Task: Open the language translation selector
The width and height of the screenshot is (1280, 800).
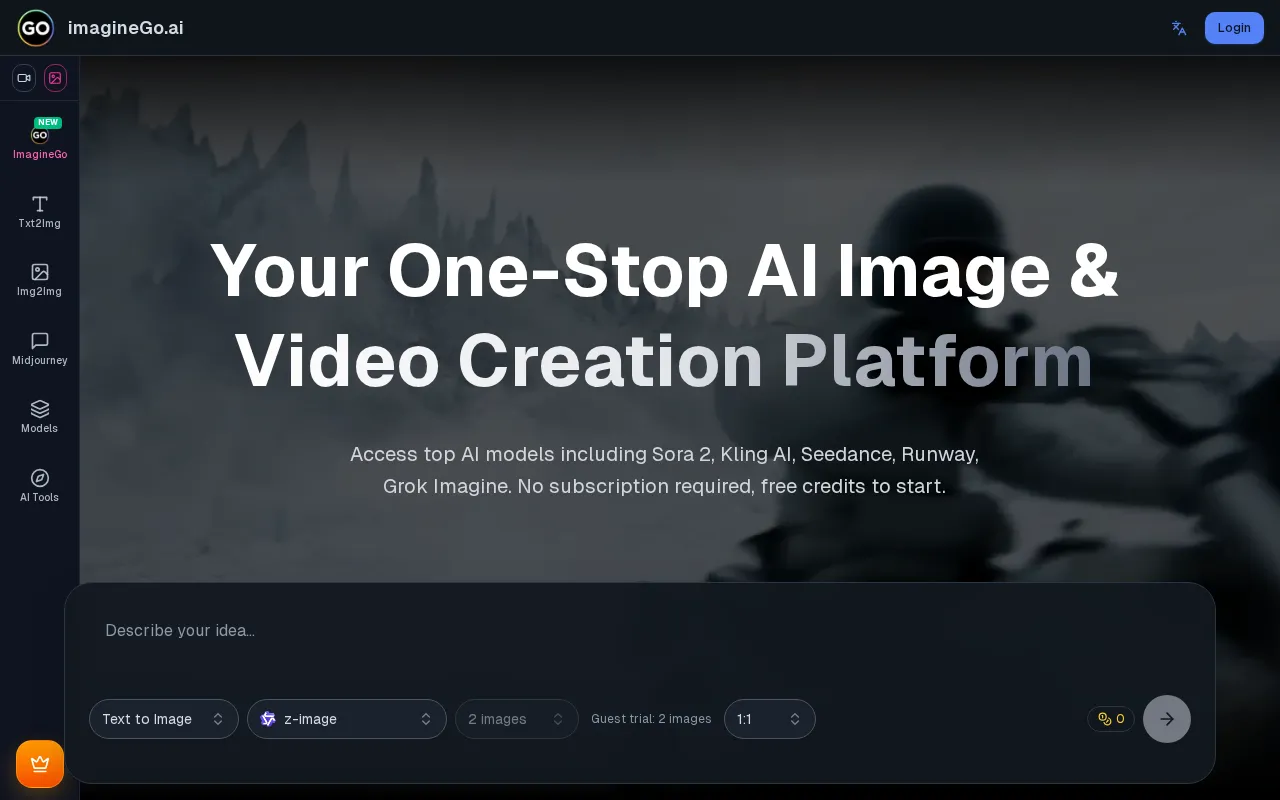Action: [1179, 28]
